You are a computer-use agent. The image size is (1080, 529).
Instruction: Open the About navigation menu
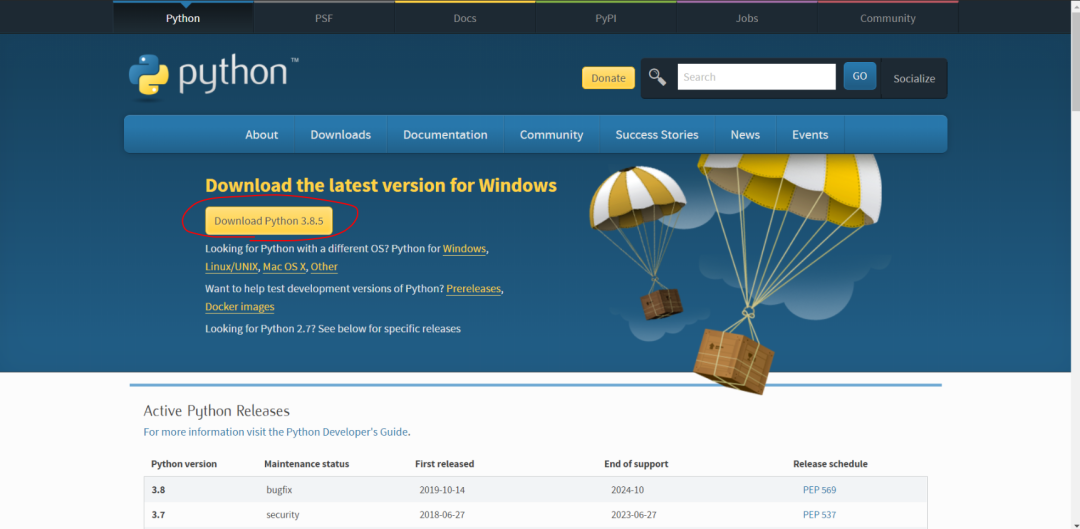pos(262,134)
